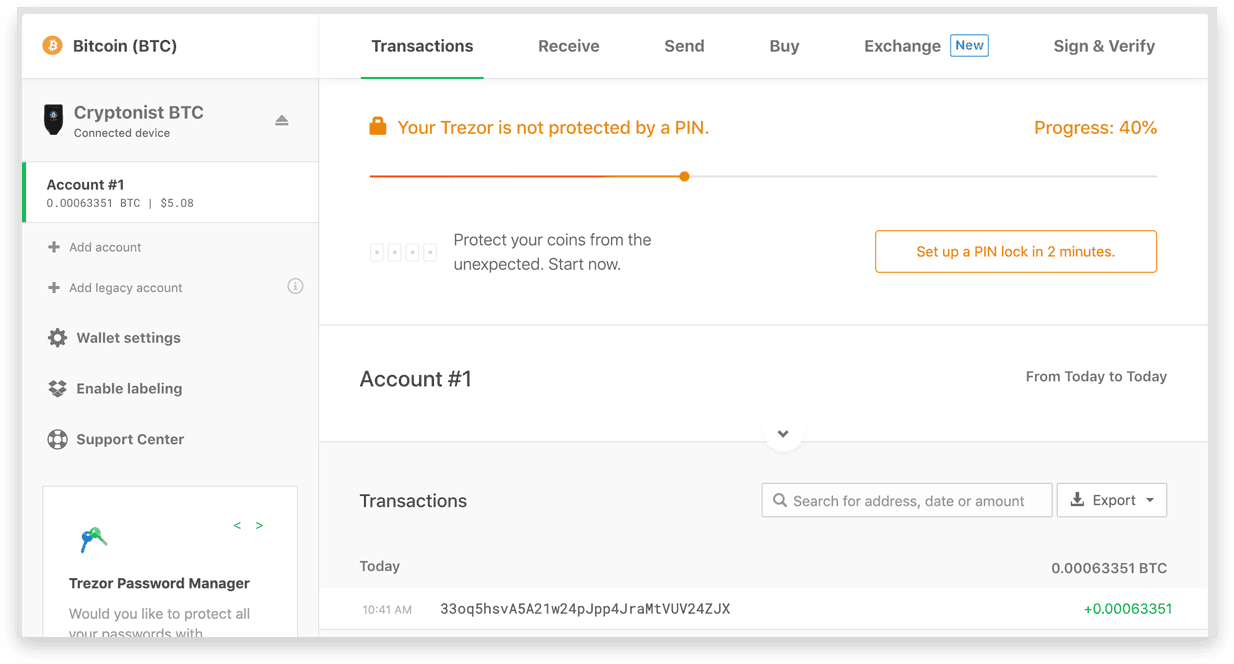Open Wallet settings via the gear icon
This screenshot has height=664, width=1234.
tap(58, 338)
